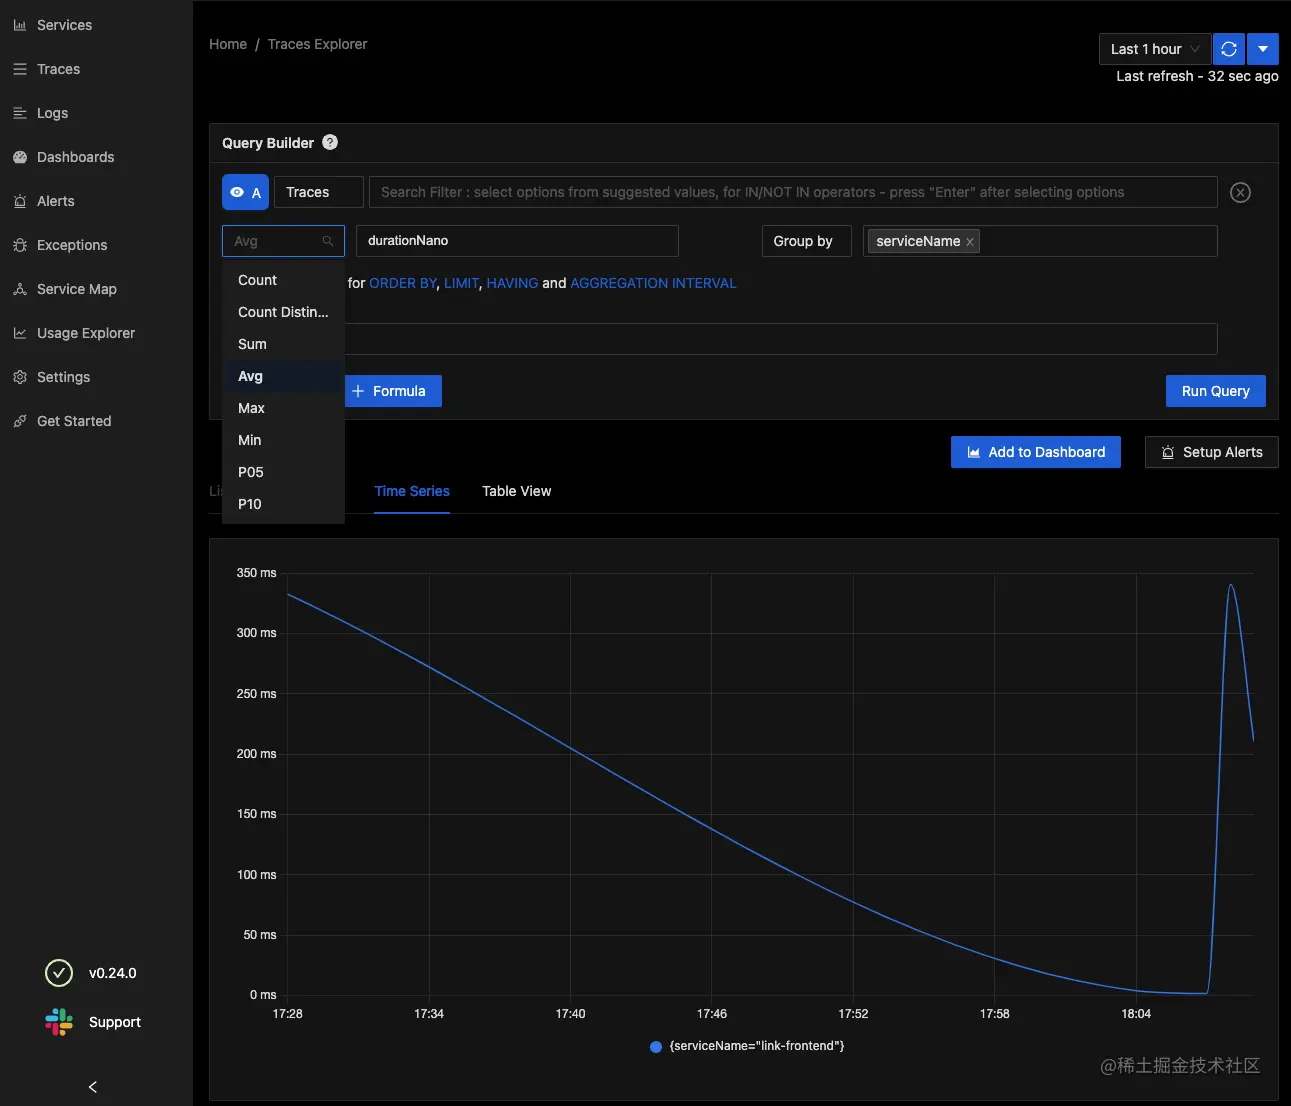Click the Query Builder help question icon

click(x=330, y=142)
